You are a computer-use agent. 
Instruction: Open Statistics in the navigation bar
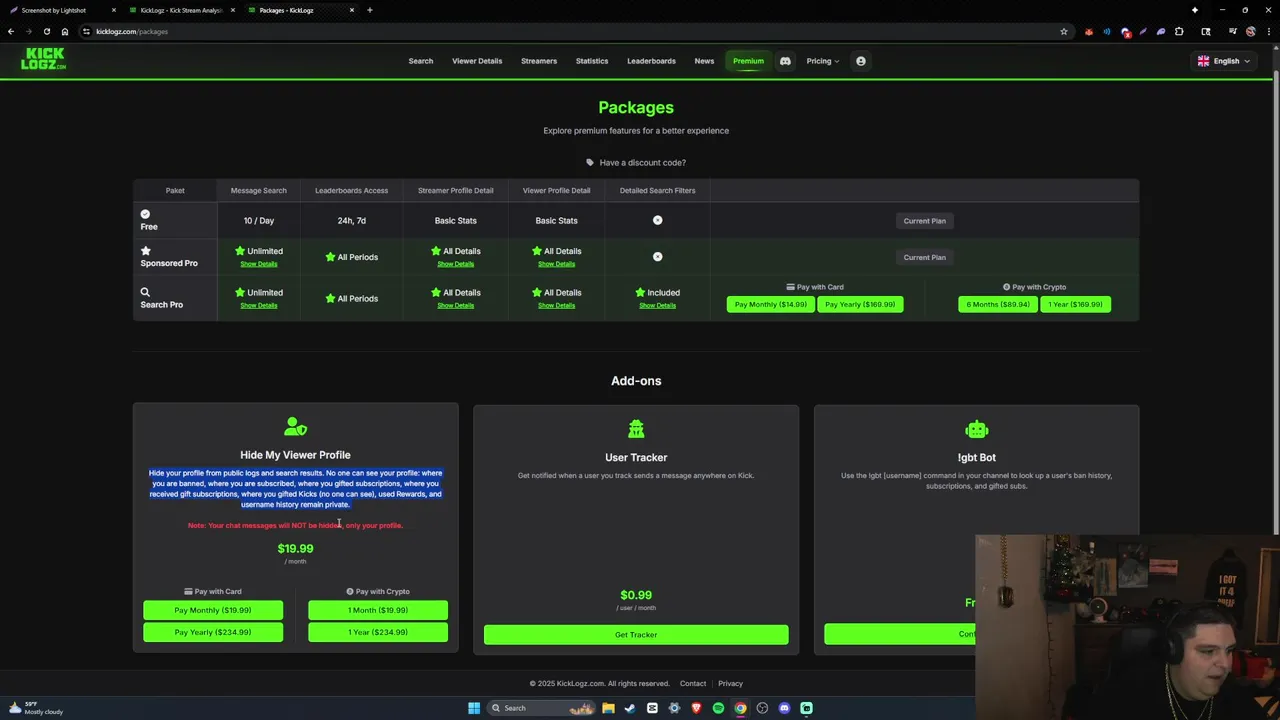click(592, 61)
